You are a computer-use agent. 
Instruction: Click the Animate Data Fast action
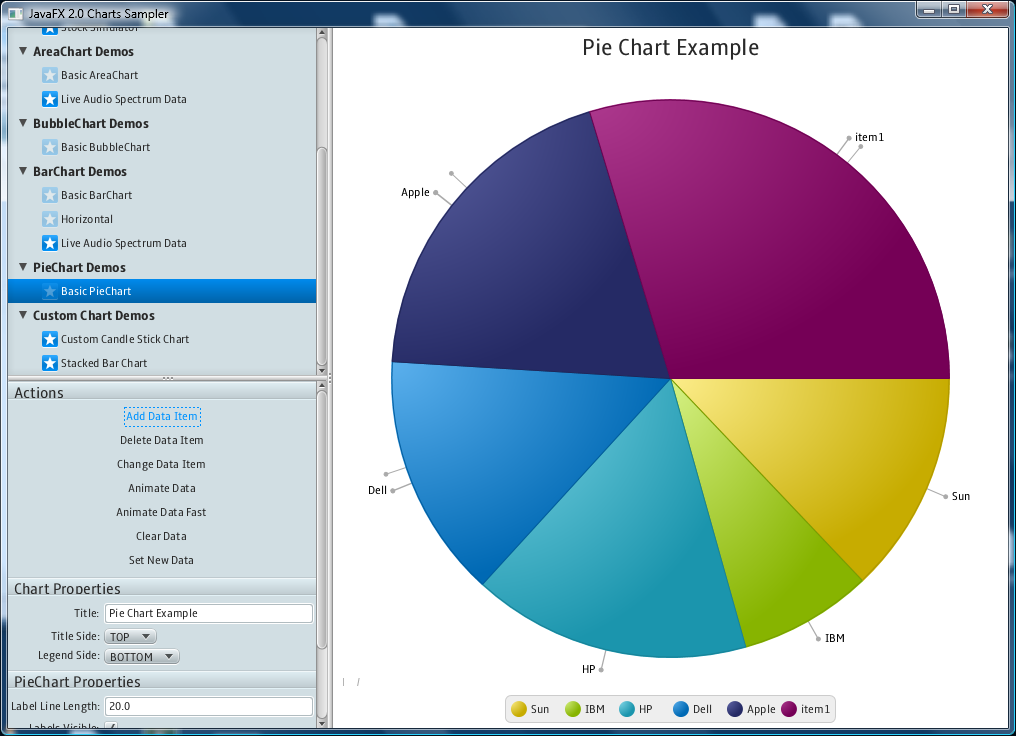coord(161,512)
